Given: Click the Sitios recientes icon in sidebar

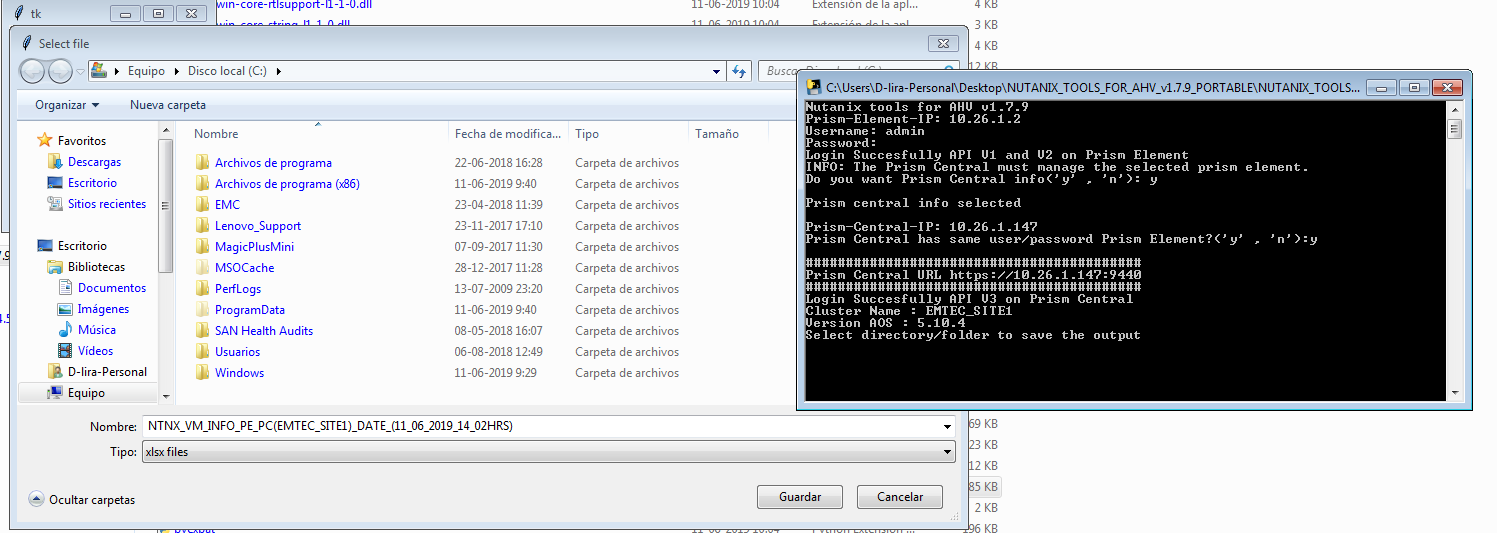Looking at the screenshot, I should pos(56,204).
